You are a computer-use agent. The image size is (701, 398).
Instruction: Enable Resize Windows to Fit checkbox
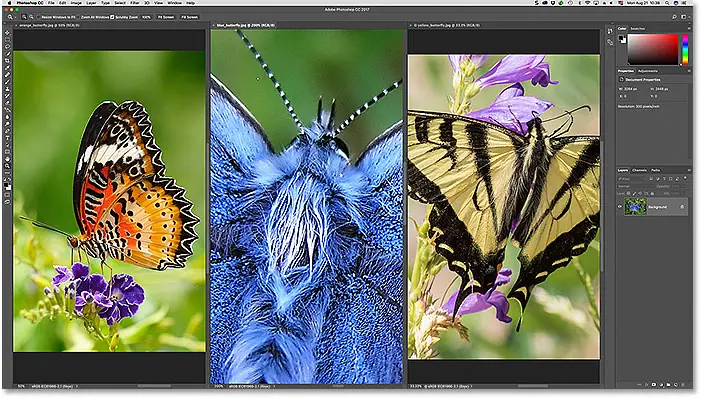click(39, 17)
